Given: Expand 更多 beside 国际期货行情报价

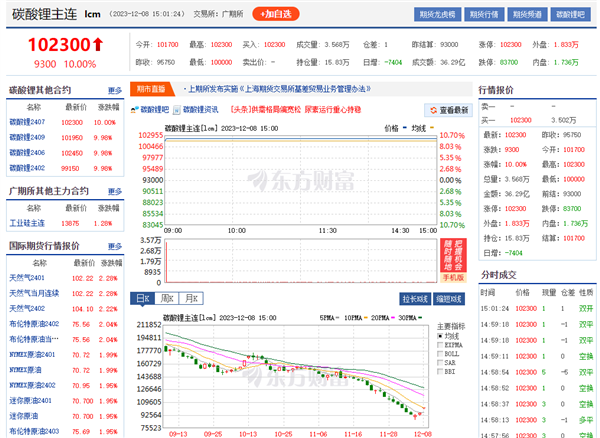Looking at the screenshot, I should click(x=115, y=245).
